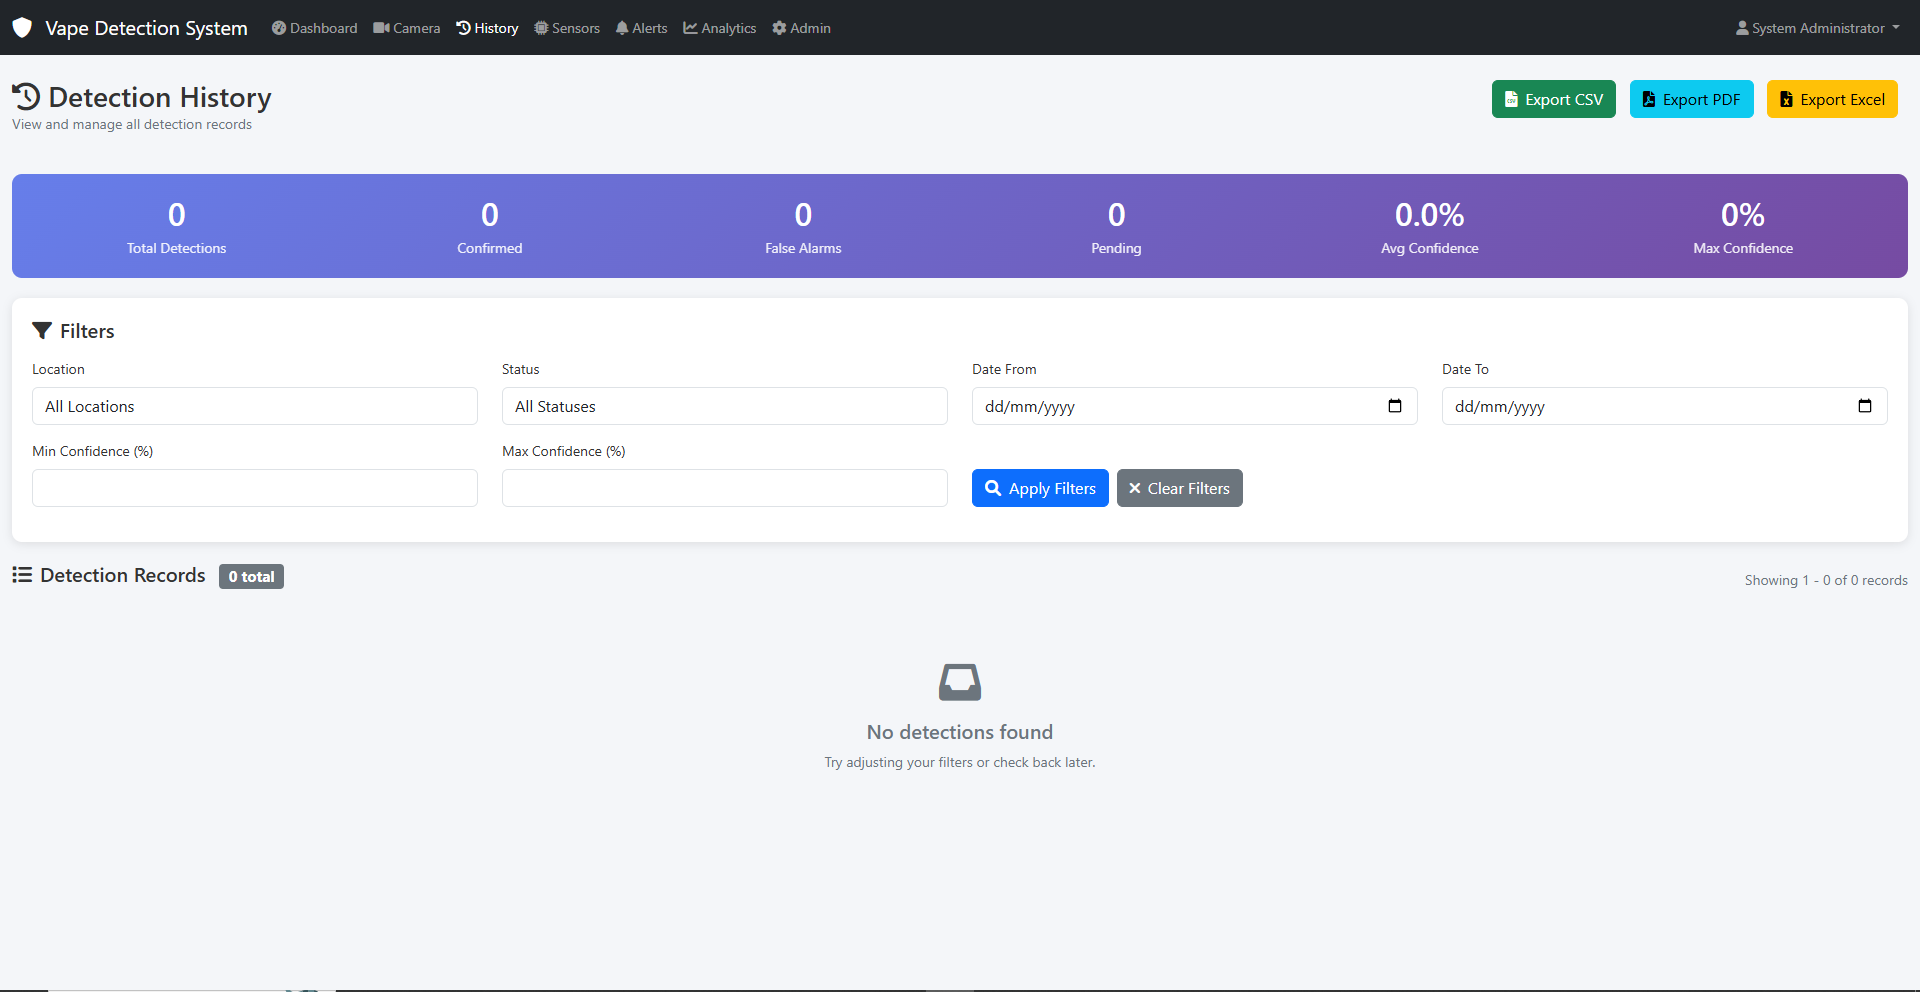Click the calendar icon in Date From
Viewport: 1920px width, 992px height.
click(1394, 406)
